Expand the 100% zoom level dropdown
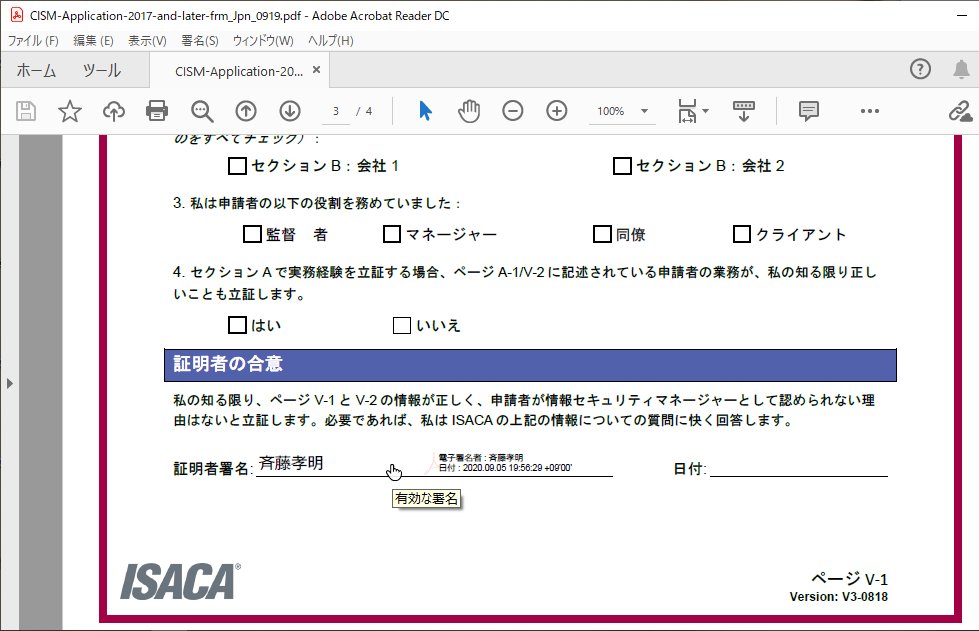Image resolution: width=979 pixels, height=631 pixels. coord(644,111)
